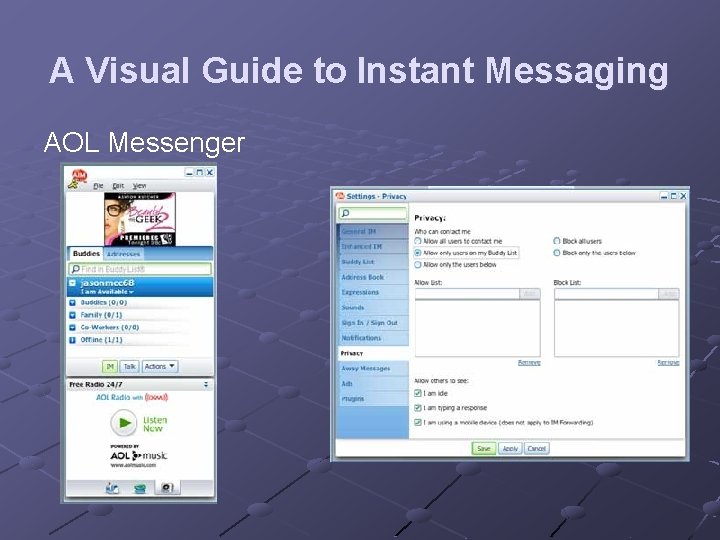Open Ads settings category

pyautogui.click(x=373, y=383)
